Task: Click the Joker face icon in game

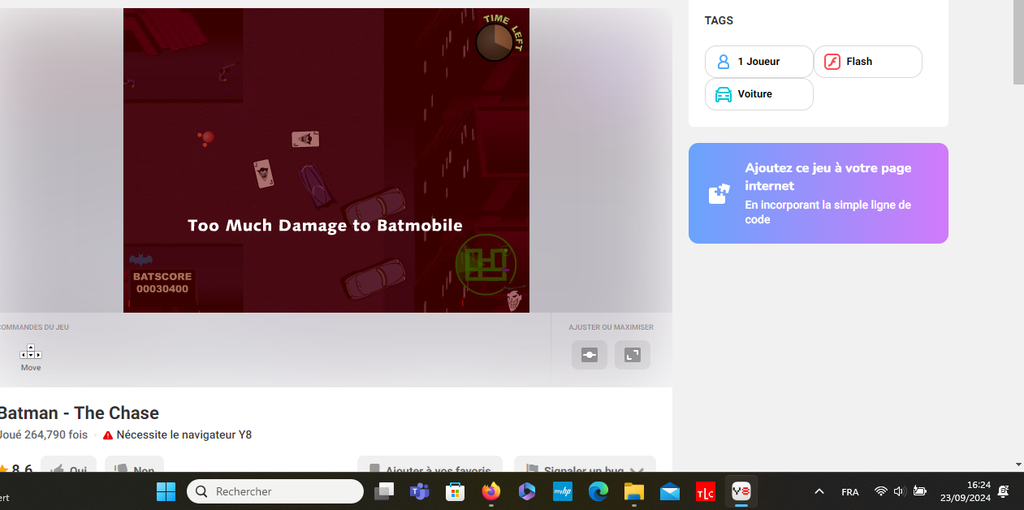Action: click(x=516, y=300)
